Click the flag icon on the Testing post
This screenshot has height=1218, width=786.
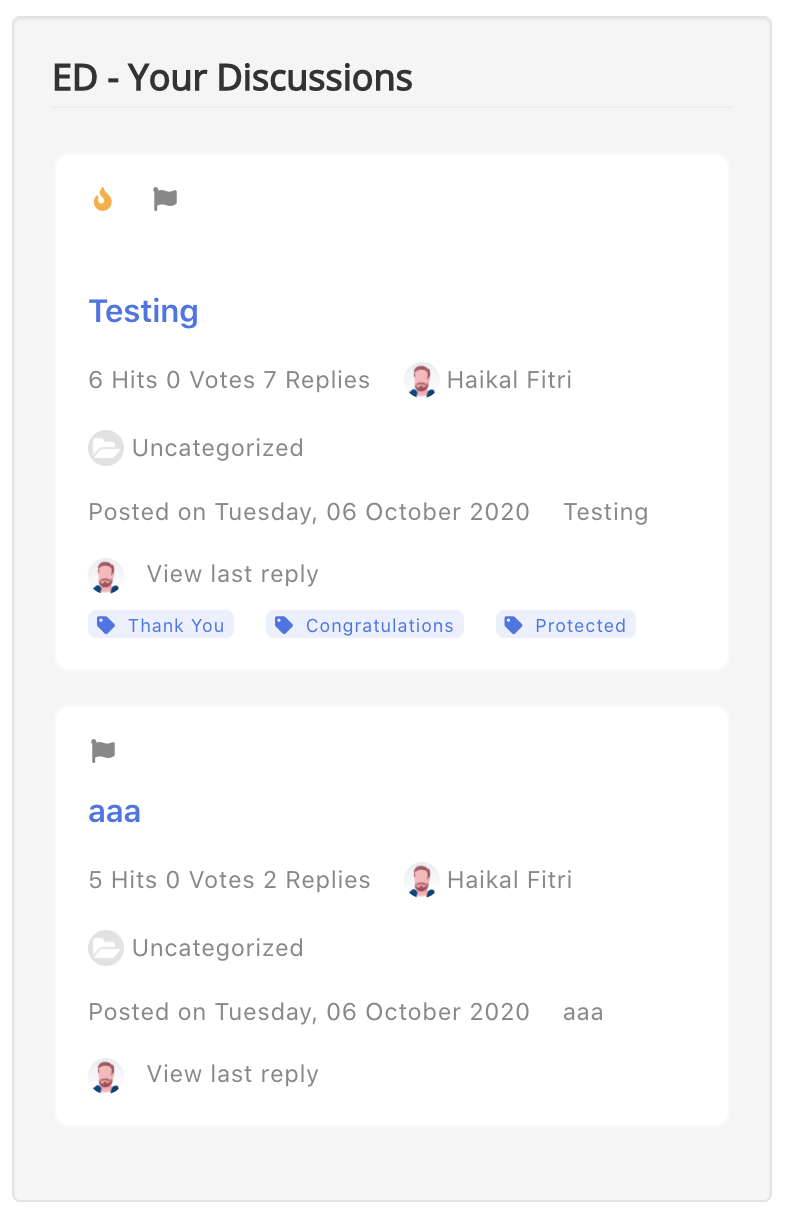click(165, 199)
